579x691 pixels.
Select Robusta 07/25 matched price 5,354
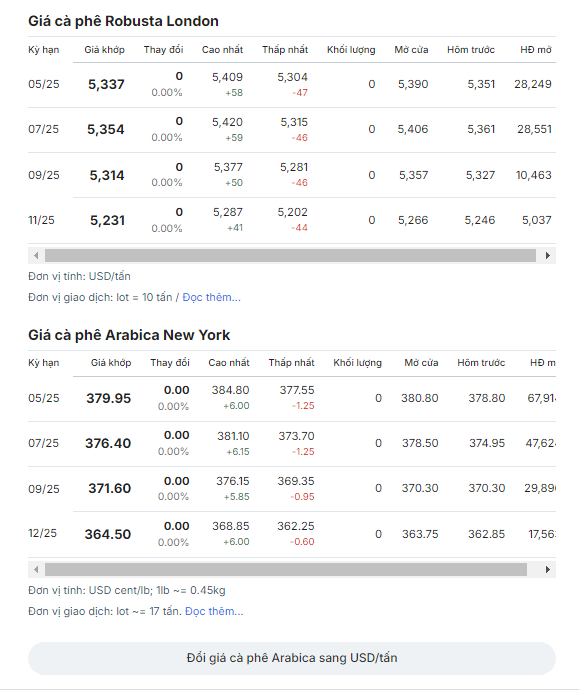pyautogui.click(x=106, y=130)
